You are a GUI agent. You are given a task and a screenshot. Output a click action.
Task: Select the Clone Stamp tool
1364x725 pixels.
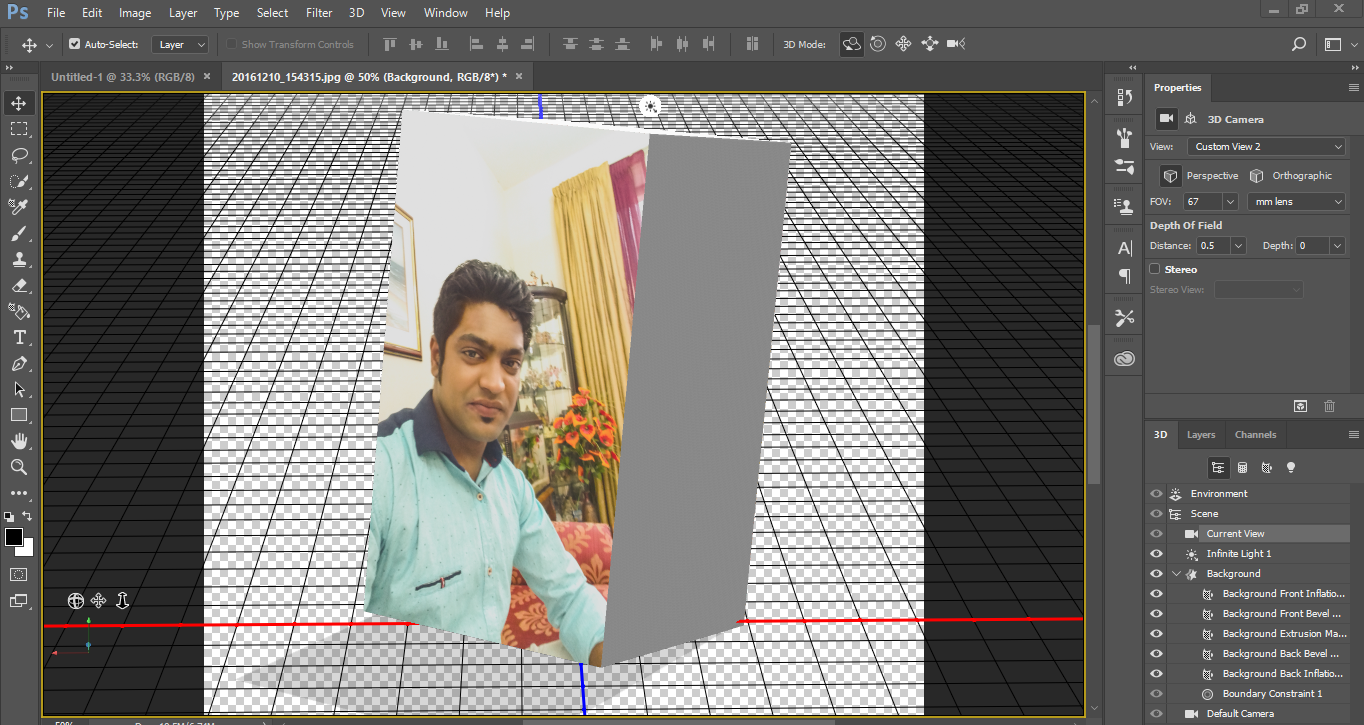pyautogui.click(x=18, y=259)
